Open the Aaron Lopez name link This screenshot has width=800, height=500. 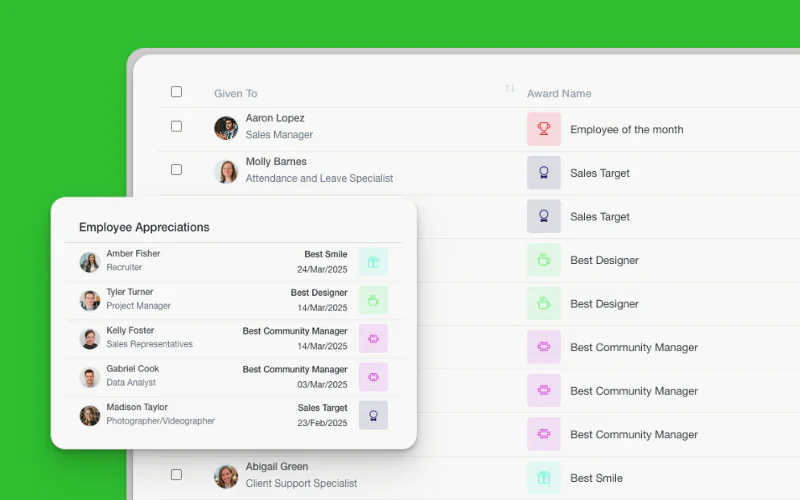point(275,118)
